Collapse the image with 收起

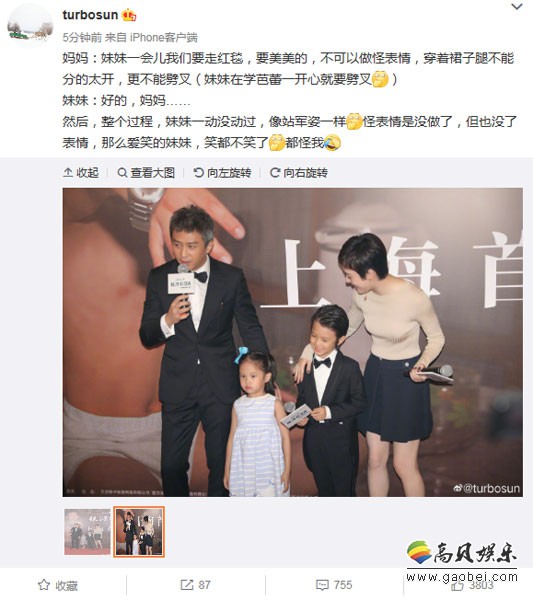tap(81, 173)
